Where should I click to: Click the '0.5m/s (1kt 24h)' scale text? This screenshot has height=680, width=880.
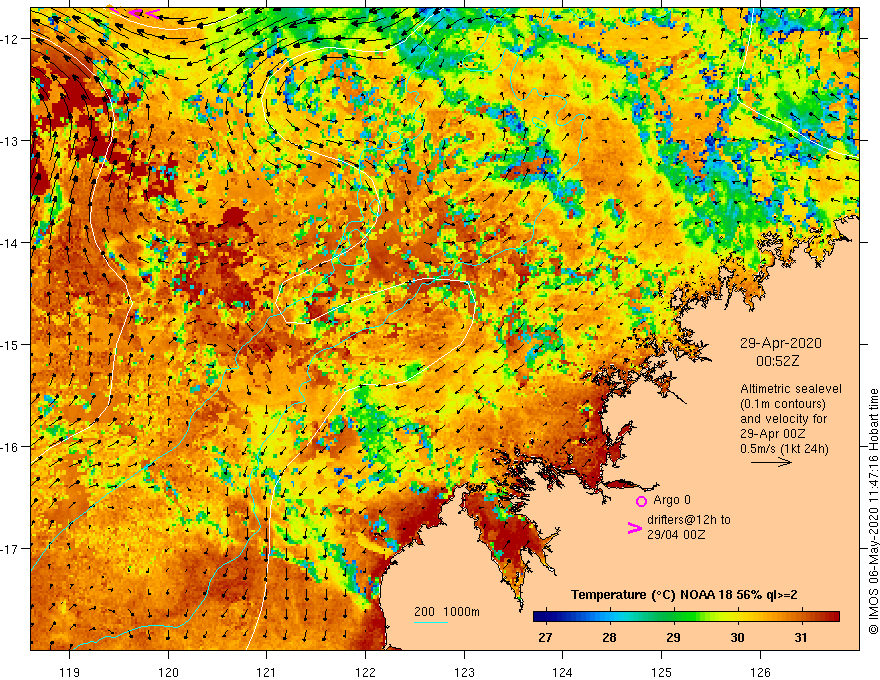(784, 449)
